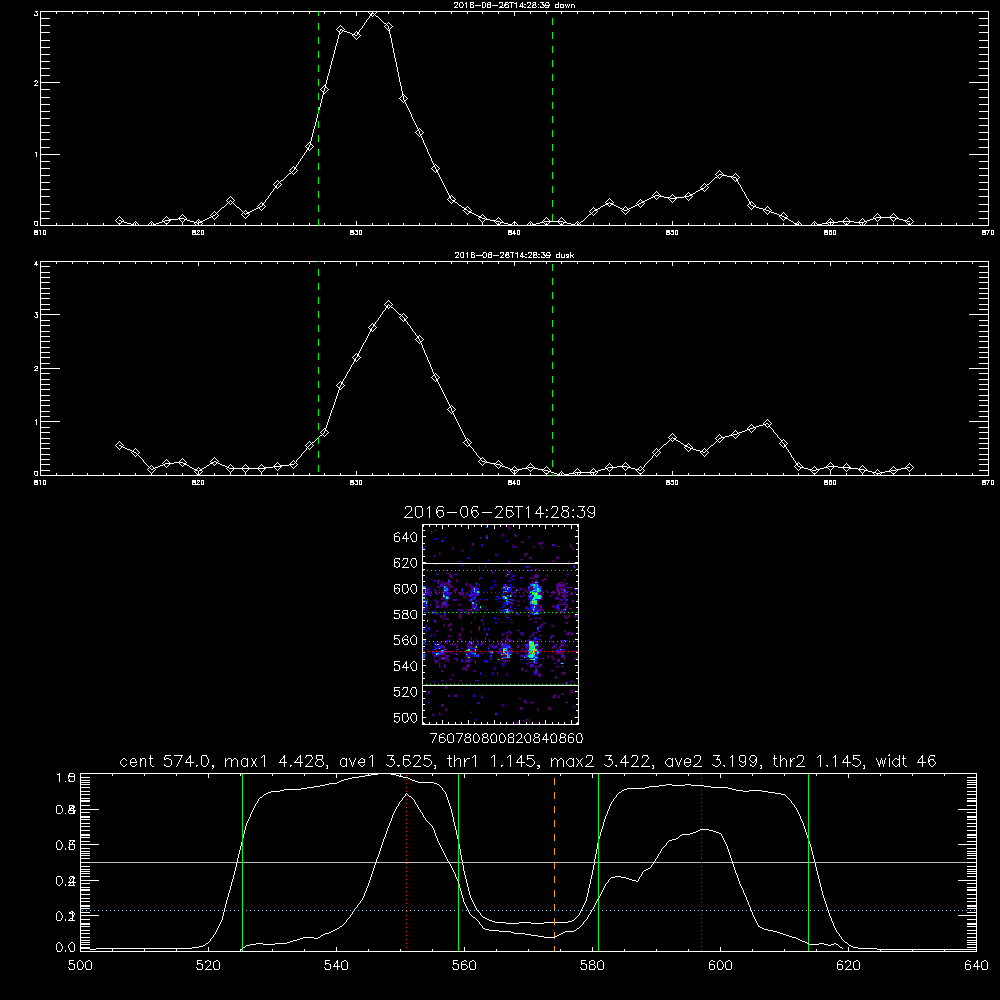1000x1000 pixels.
Task: Click the bottom plot x-axis label 500
Action: [x=80, y=966]
